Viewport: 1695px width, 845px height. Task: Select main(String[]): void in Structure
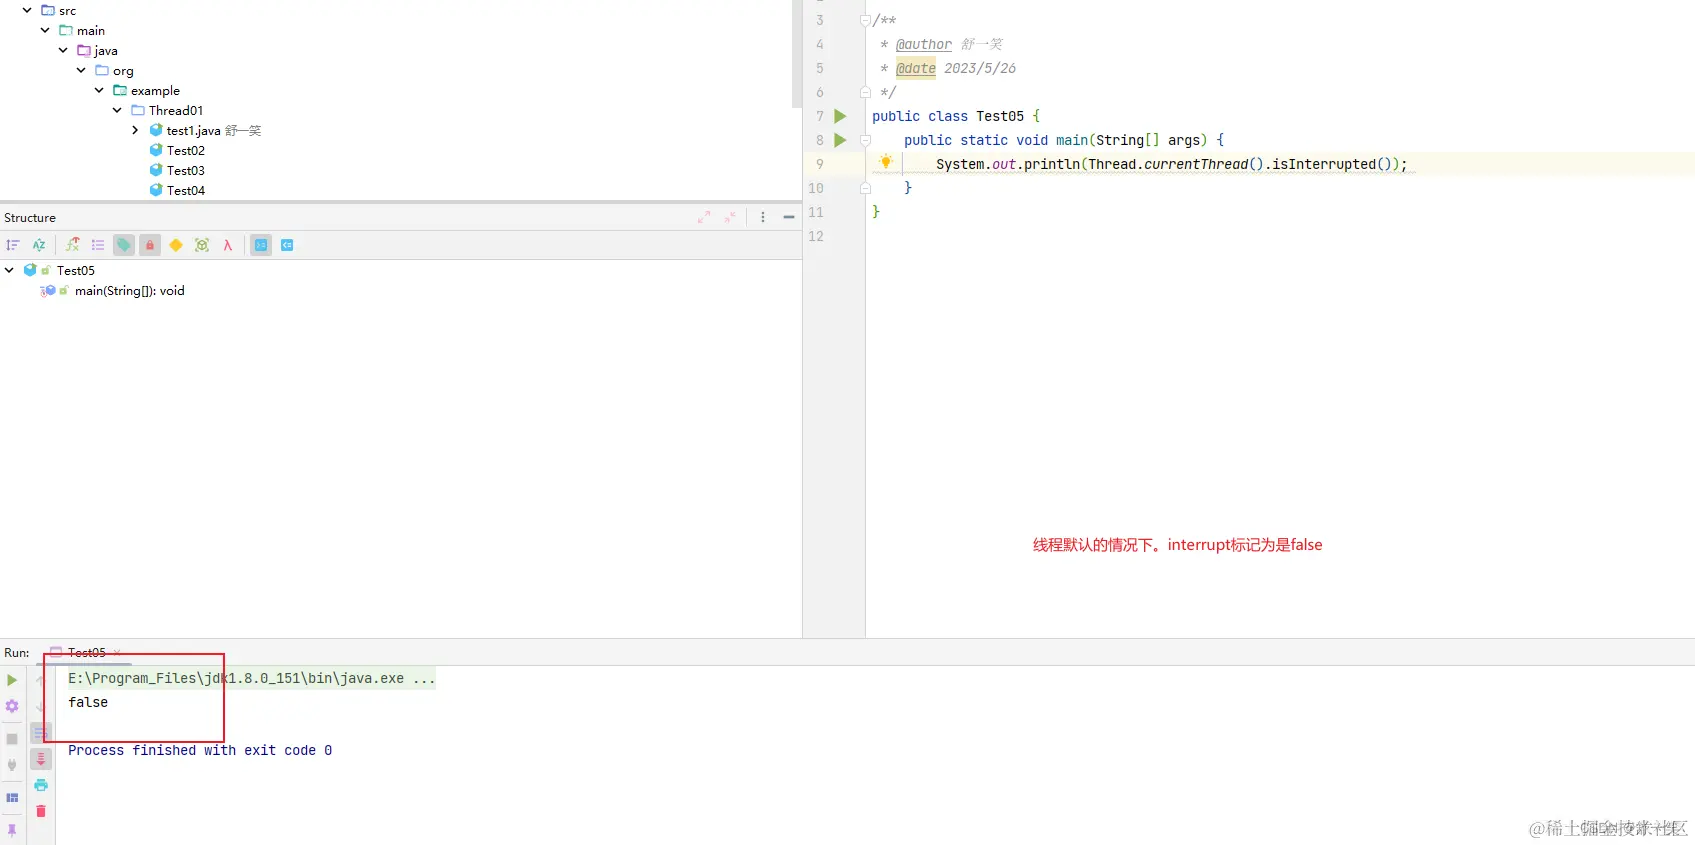coord(130,291)
